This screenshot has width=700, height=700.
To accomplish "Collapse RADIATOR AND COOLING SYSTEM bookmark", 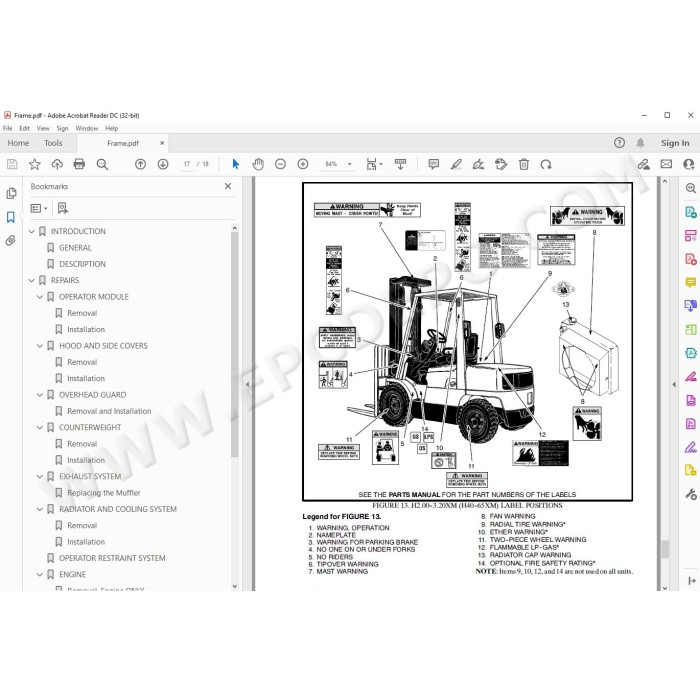I will click(x=40, y=509).
